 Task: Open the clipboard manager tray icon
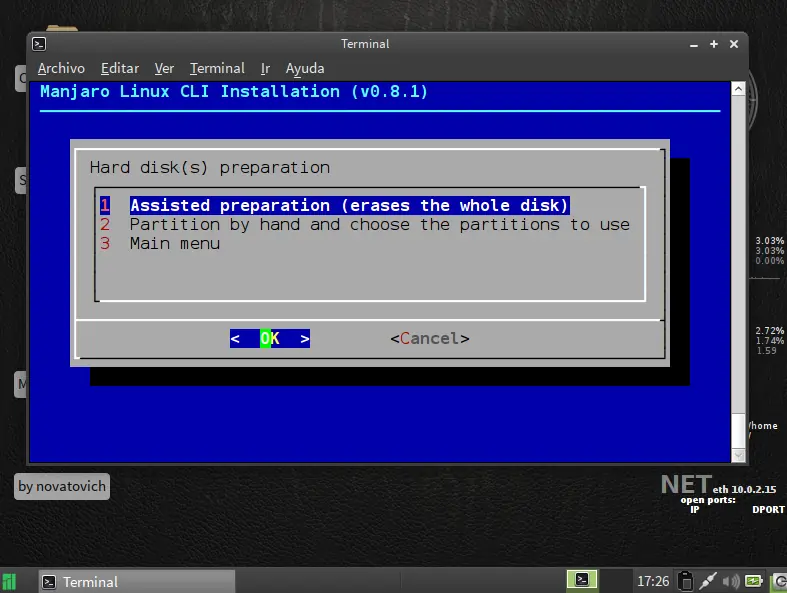[x=685, y=581]
